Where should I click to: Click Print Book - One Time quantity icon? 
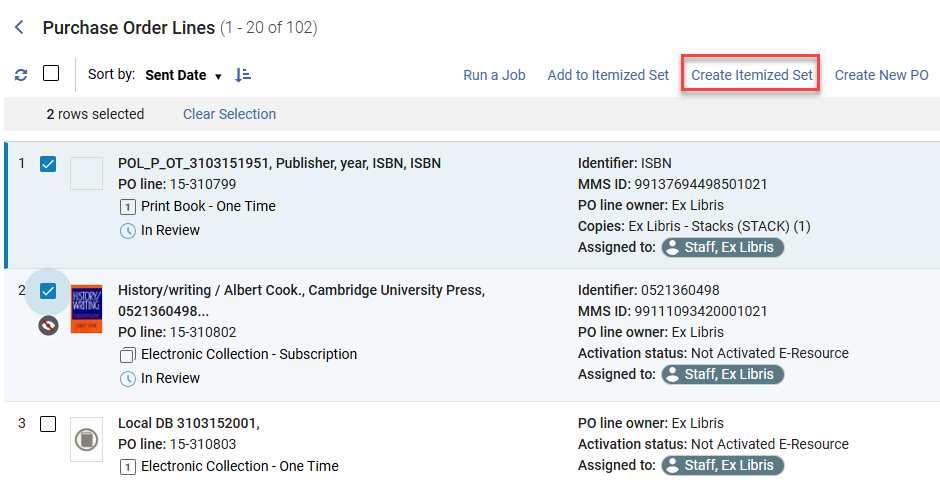pyautogui.click(x=127, y=207)
